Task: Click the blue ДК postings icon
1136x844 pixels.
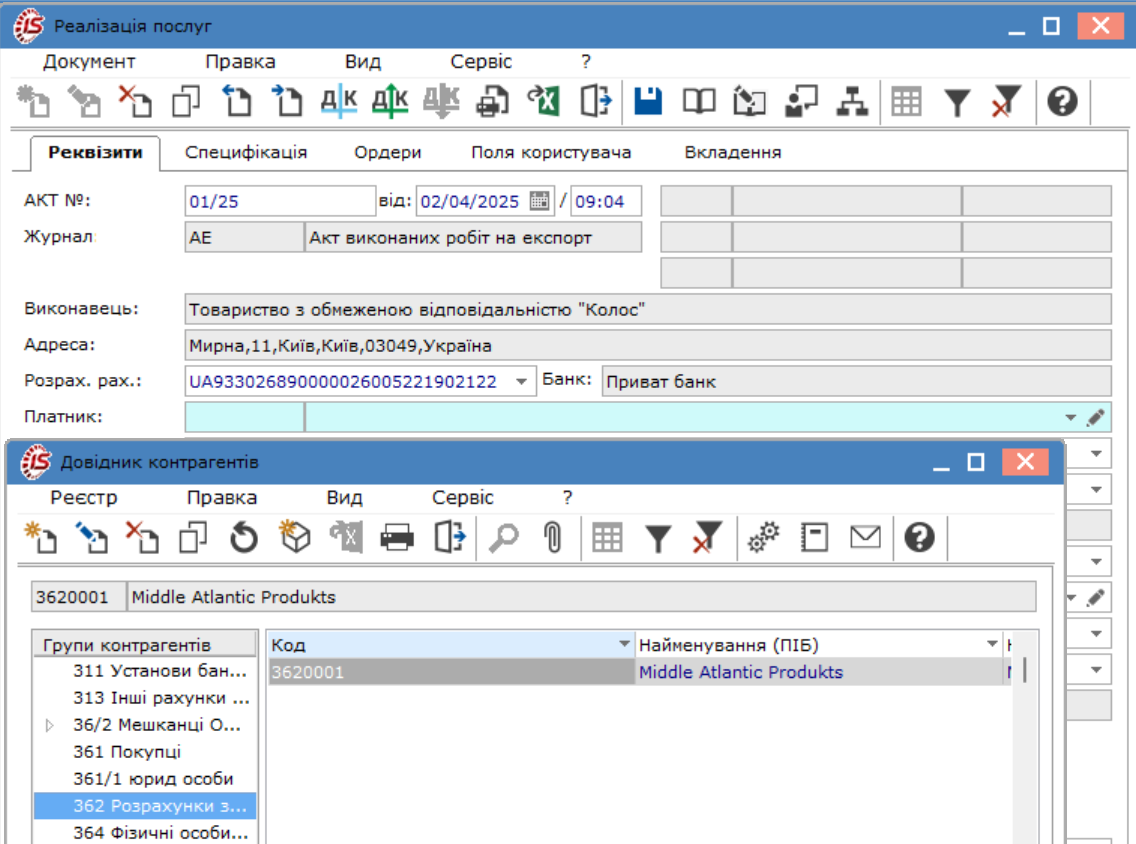Action: click(339, 101)
